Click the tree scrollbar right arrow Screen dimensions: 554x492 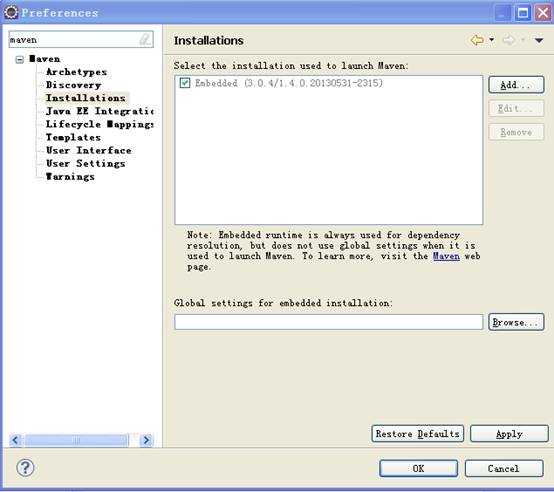146,440
